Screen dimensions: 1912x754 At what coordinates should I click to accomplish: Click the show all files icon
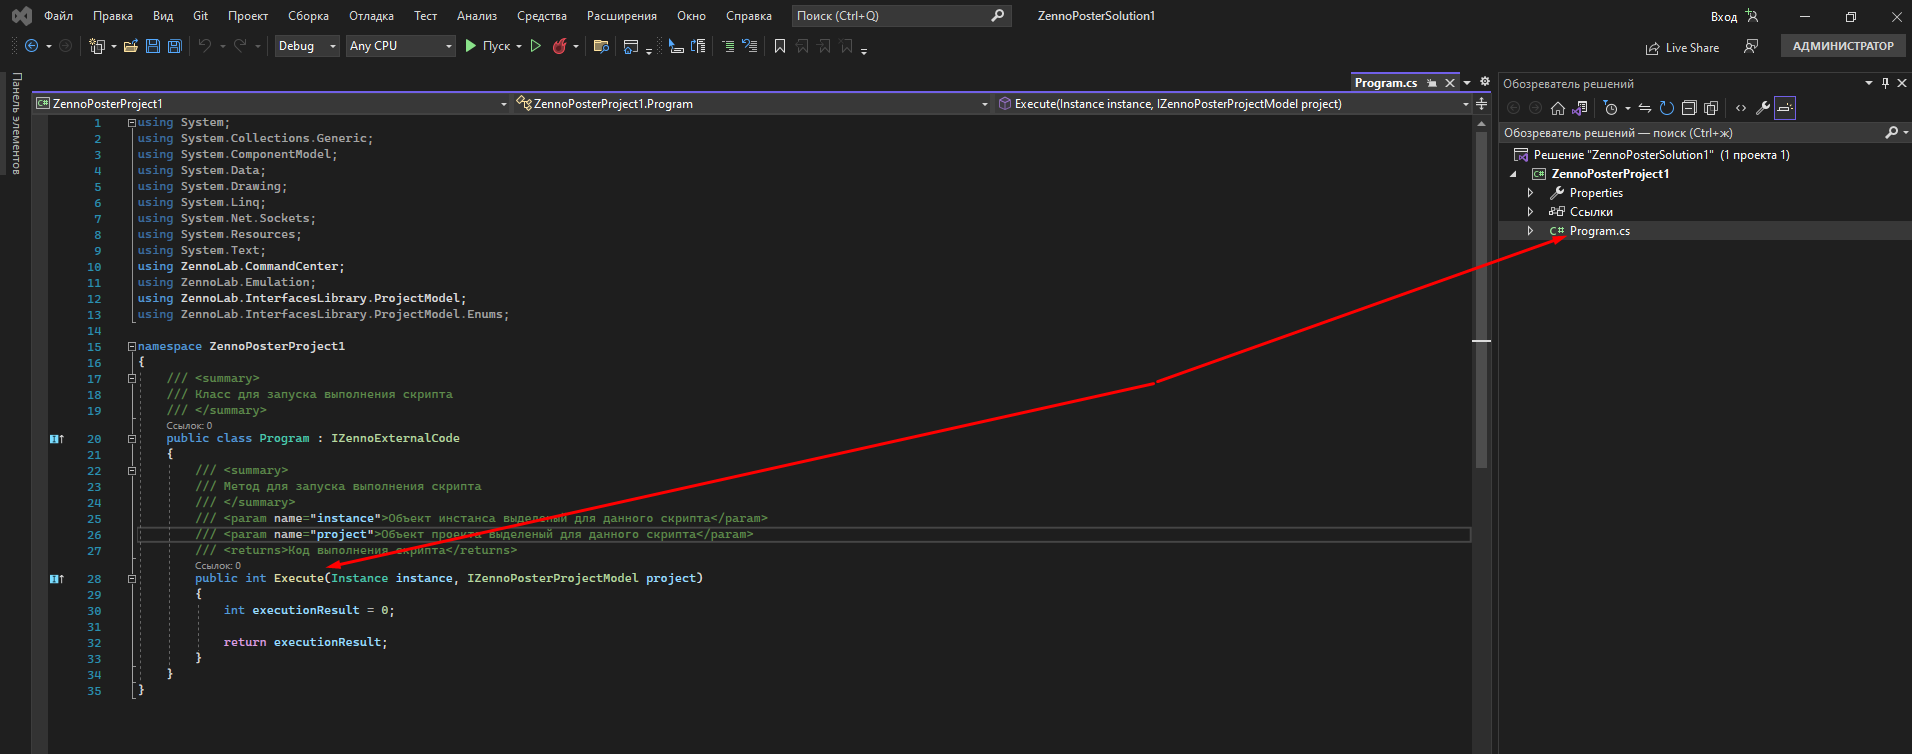coord(1711,108)
